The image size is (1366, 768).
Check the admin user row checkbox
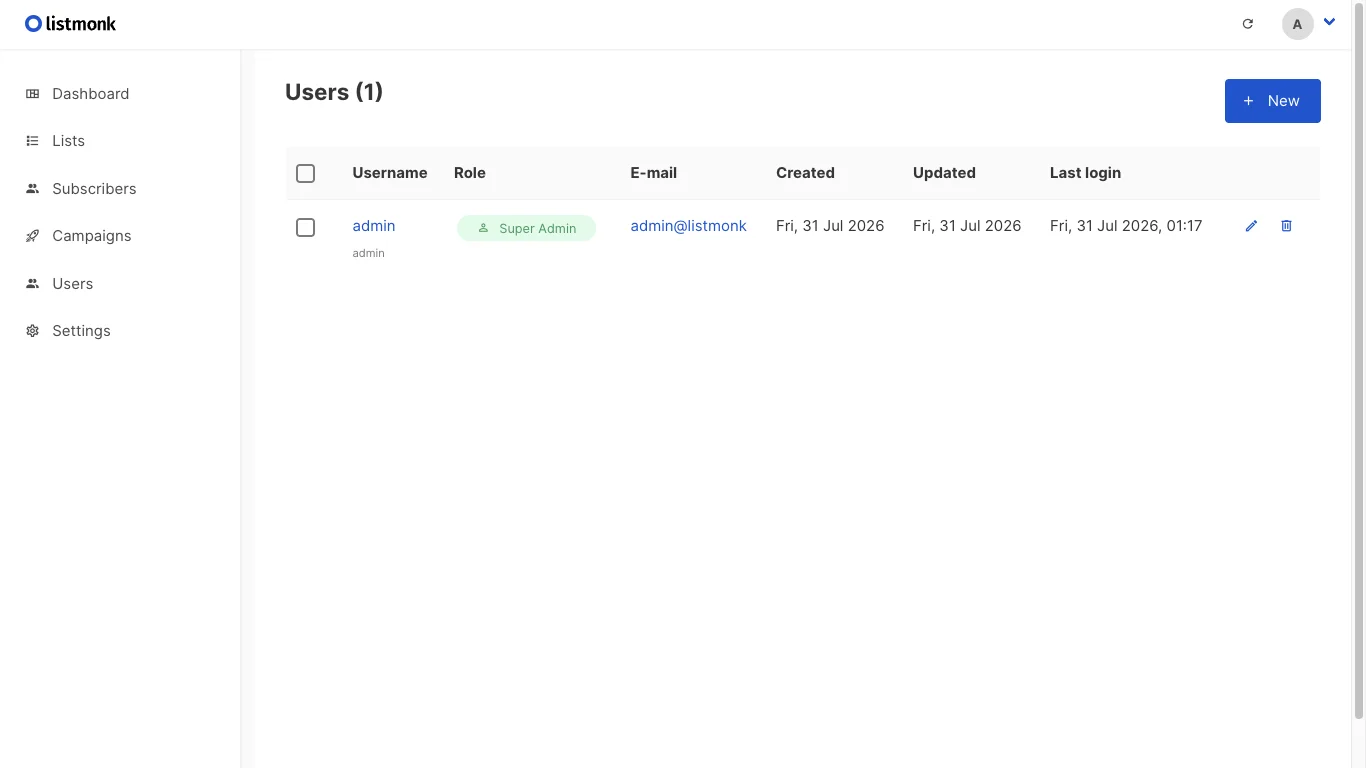pos(306,228)
